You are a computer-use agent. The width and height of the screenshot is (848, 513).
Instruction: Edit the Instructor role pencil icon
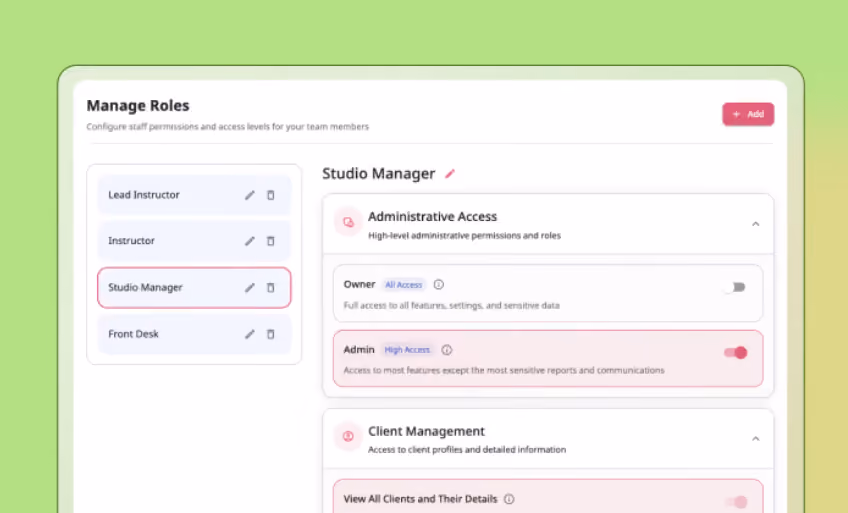pyautogui.click(x=249, y=241)
